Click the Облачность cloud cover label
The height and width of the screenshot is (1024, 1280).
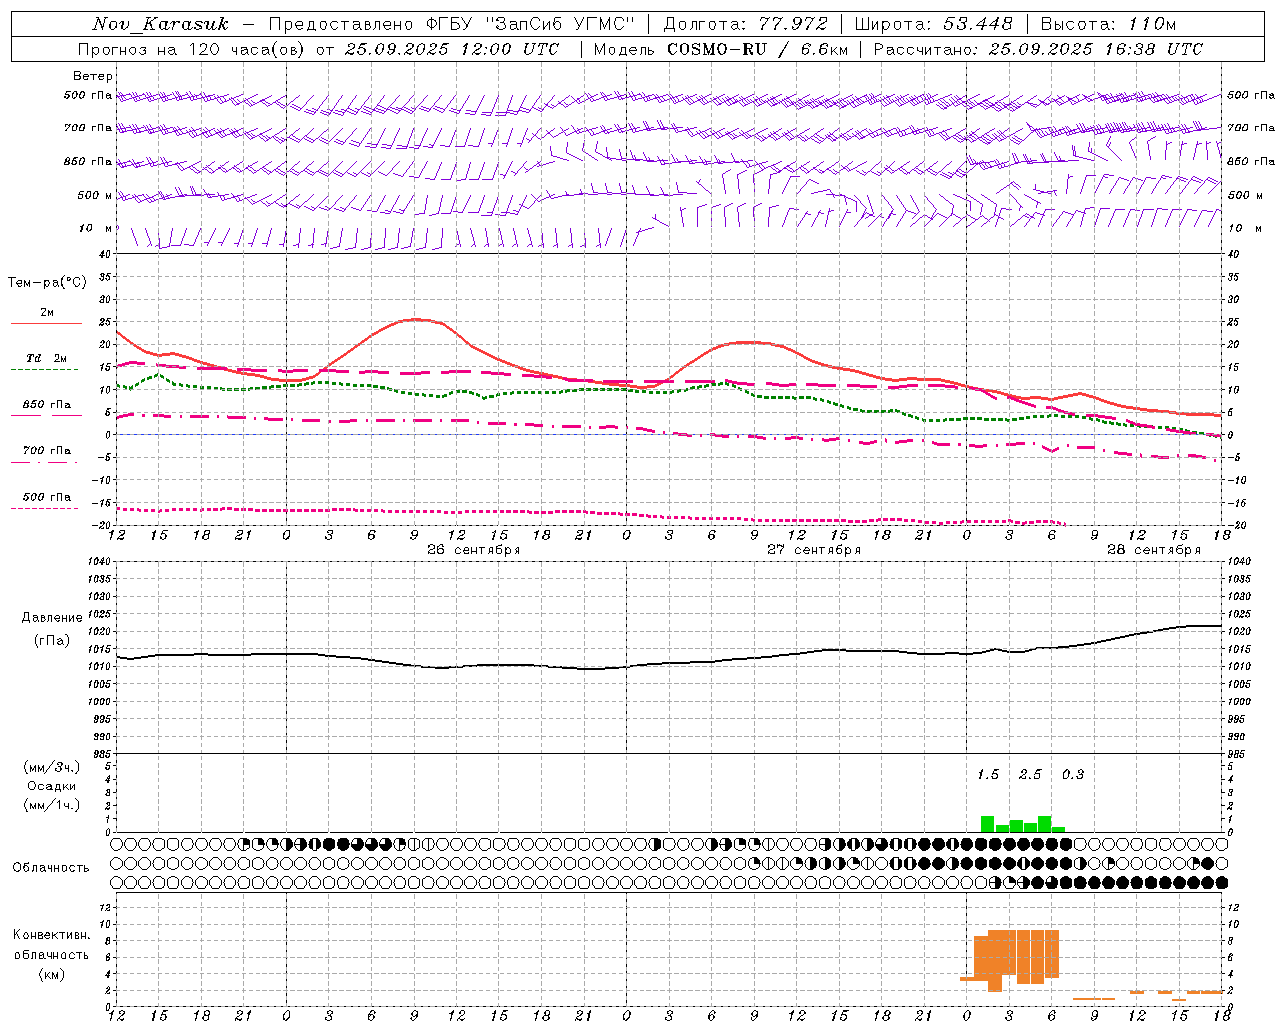point(51,868)
